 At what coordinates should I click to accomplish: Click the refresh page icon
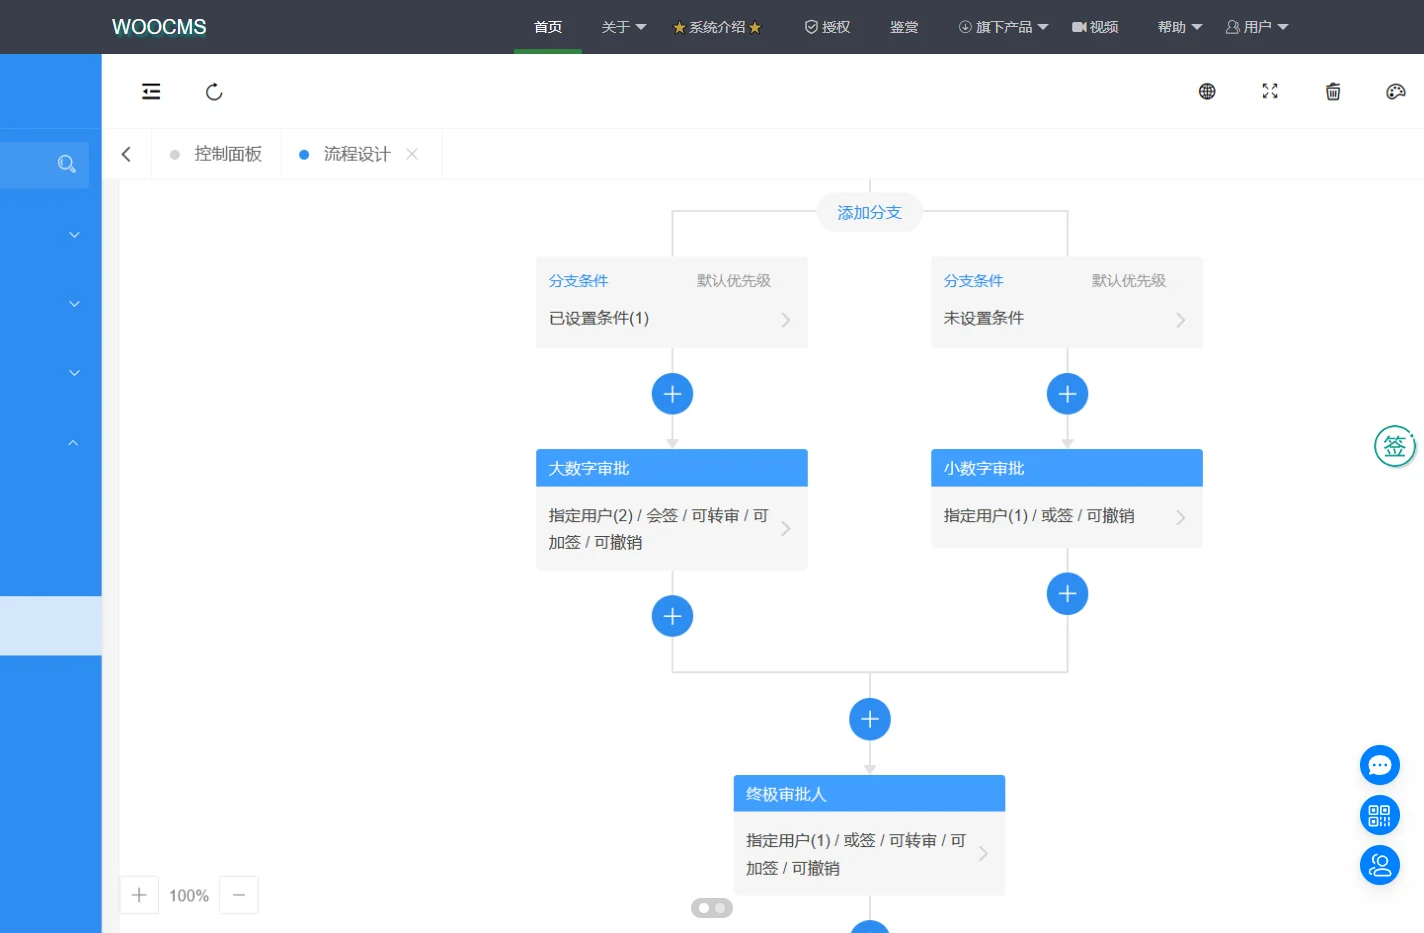[214, 92]
